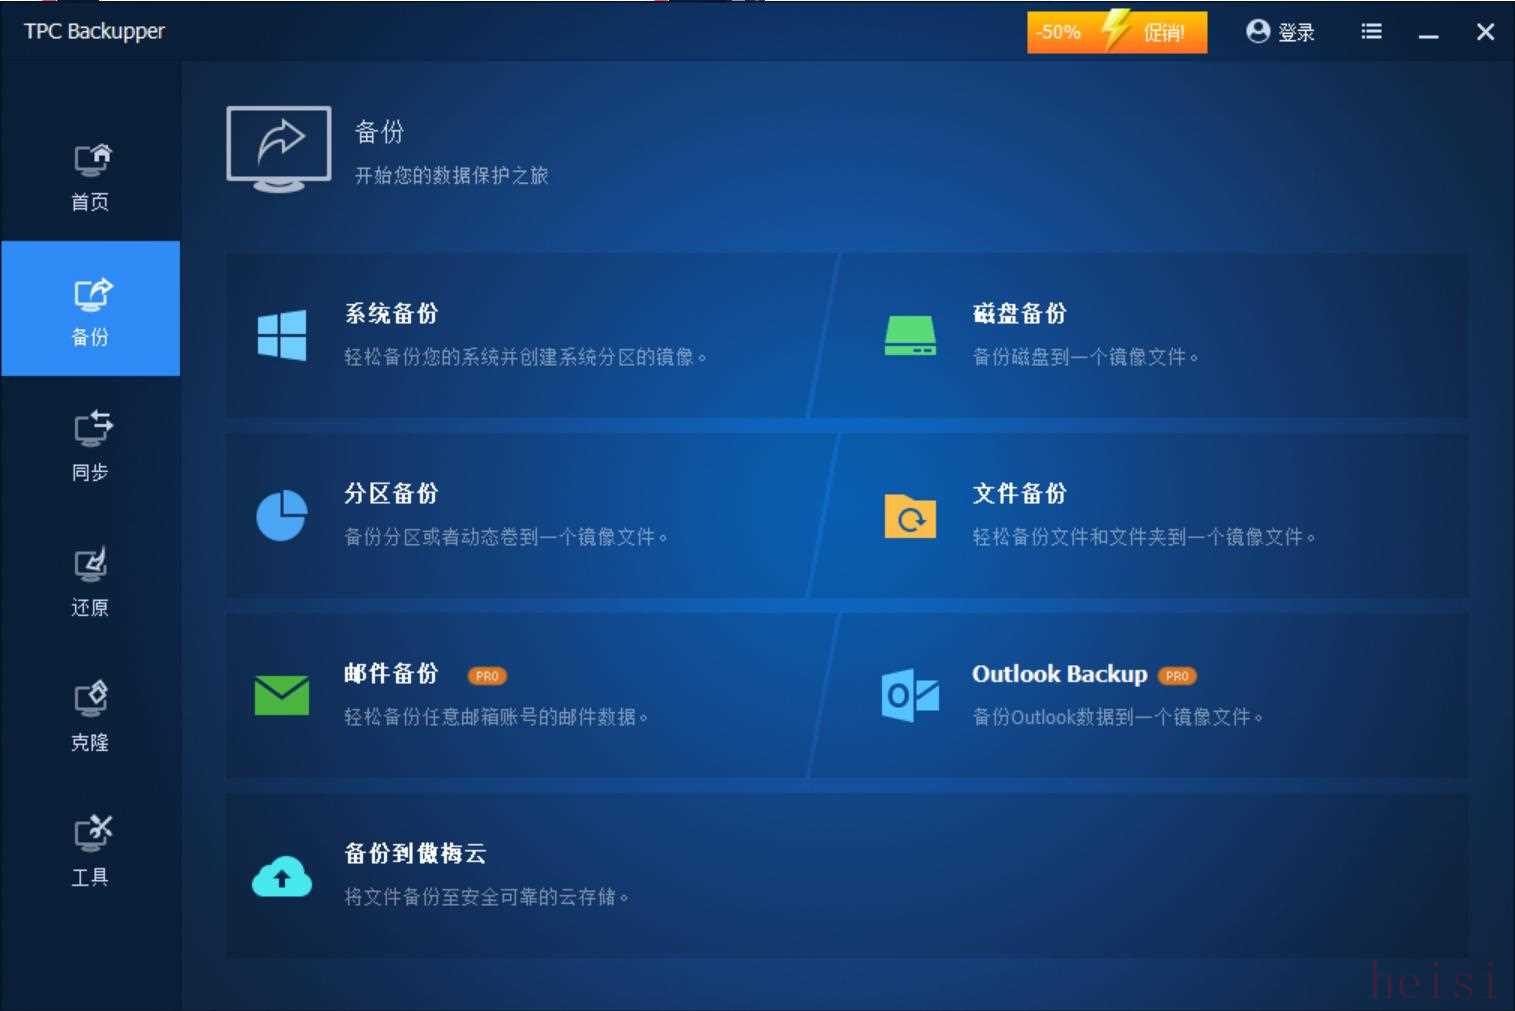Open the 同步 sync sidebar icon
Viewport: 1515px width, 1011px height.
[x=92, y=430]
